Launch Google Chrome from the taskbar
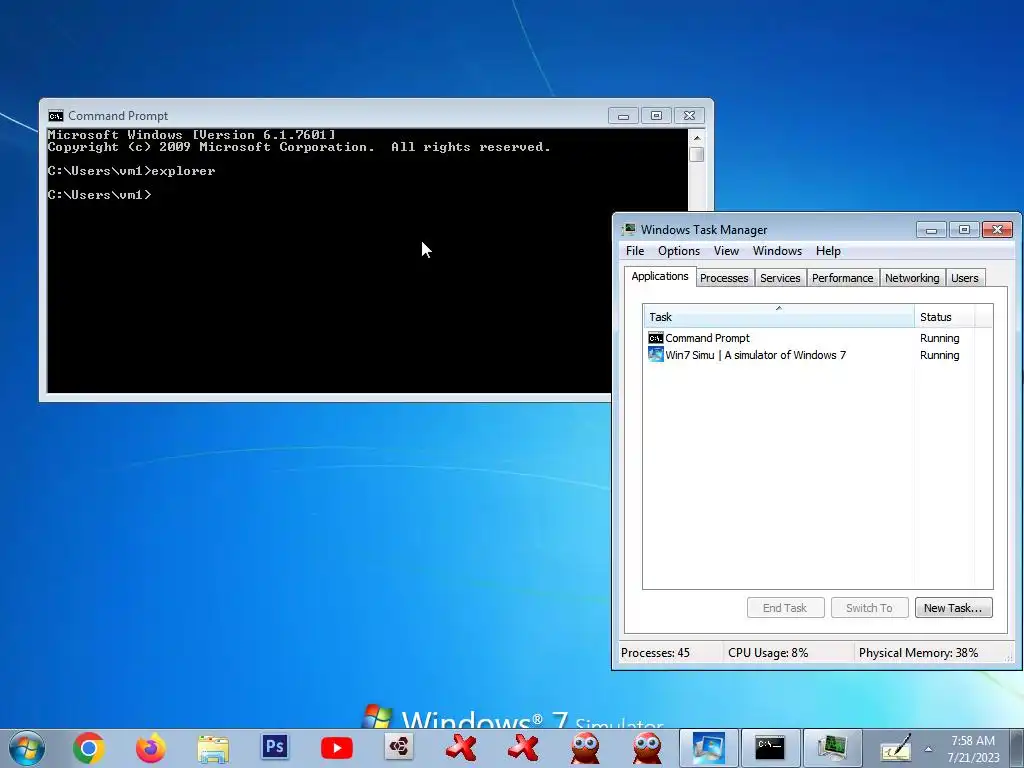 [x=89, y=748]
